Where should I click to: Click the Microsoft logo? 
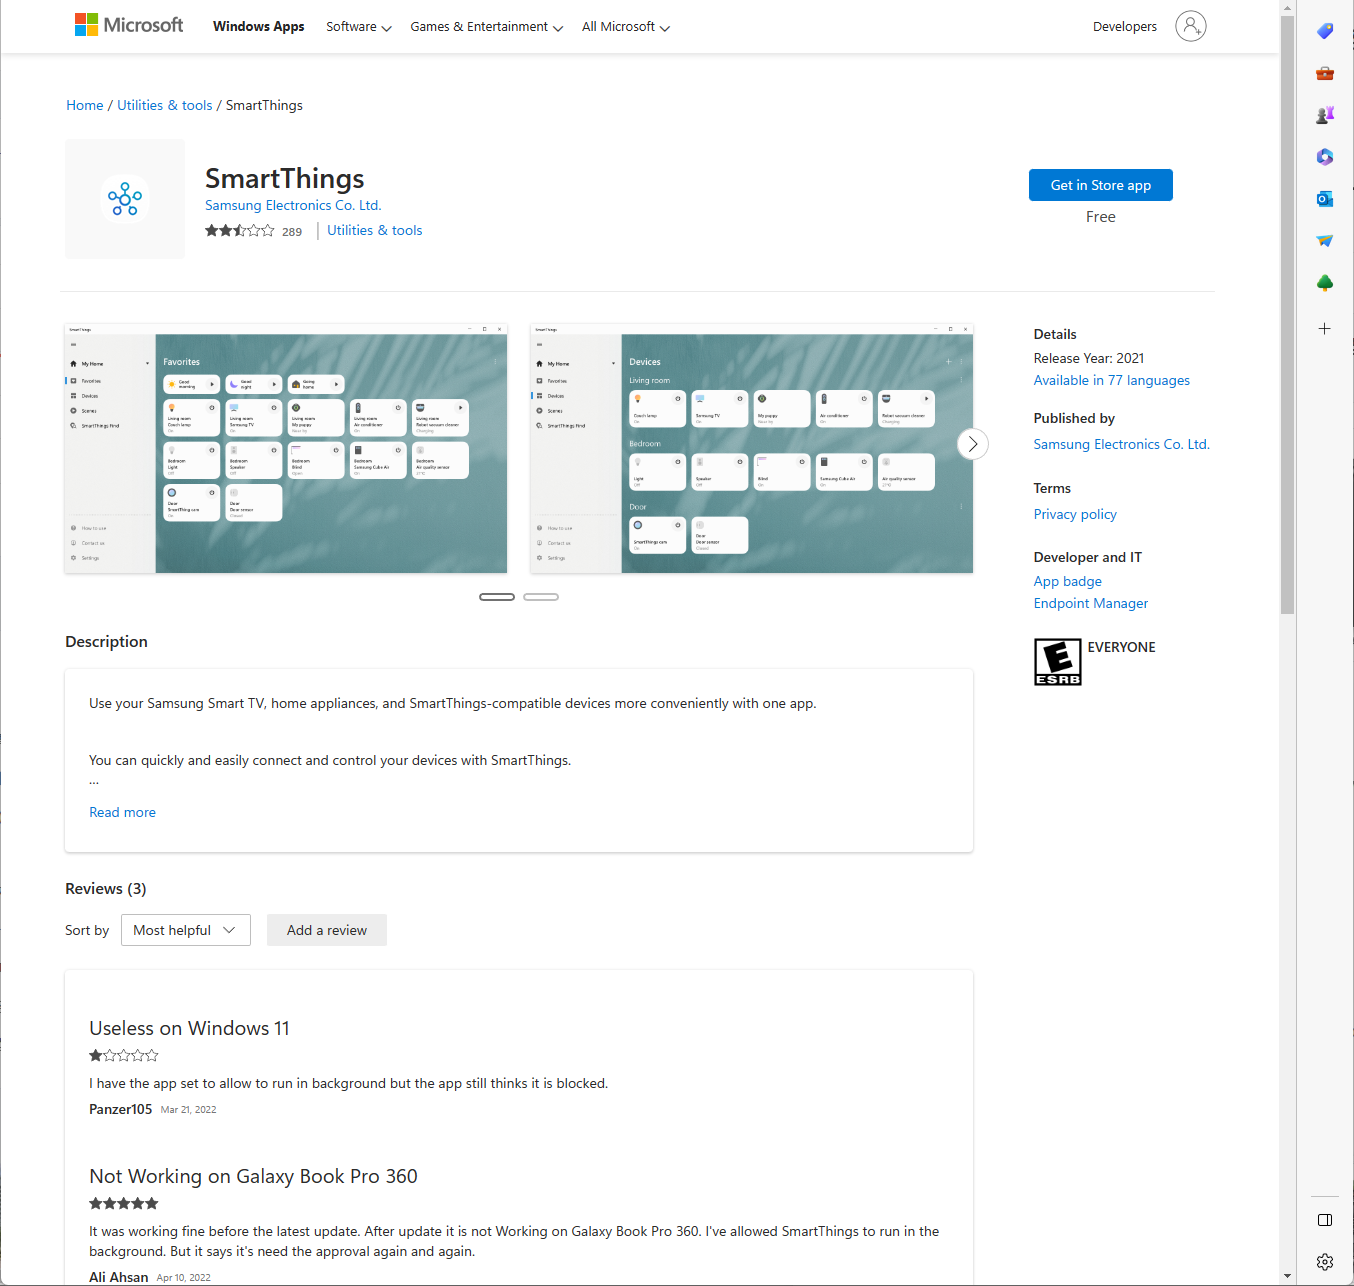tap(129, 25)
